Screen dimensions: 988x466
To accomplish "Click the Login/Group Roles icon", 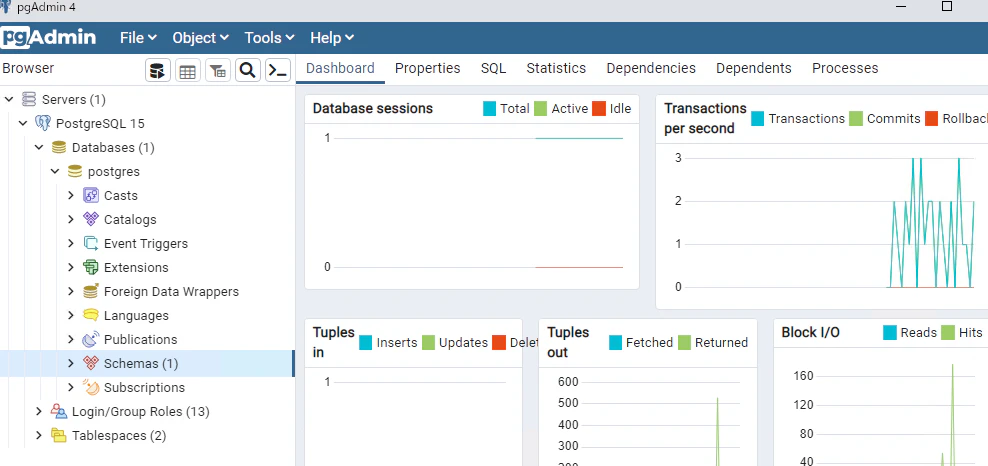I will click(x=59, y=411).
